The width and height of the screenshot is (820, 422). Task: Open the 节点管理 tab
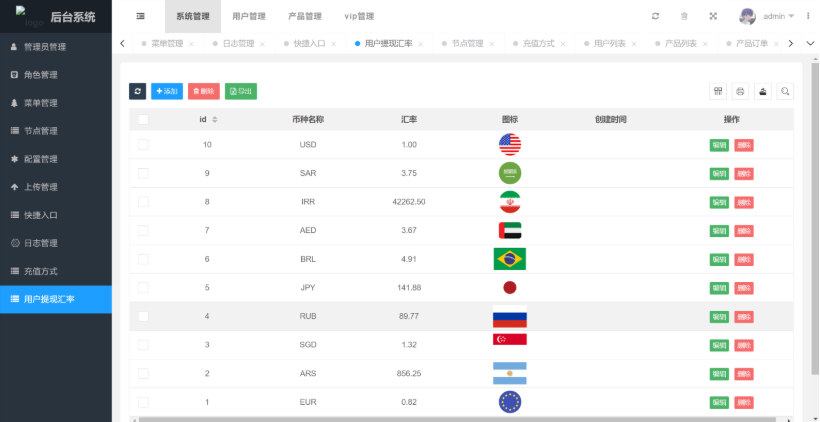point(468,43)
